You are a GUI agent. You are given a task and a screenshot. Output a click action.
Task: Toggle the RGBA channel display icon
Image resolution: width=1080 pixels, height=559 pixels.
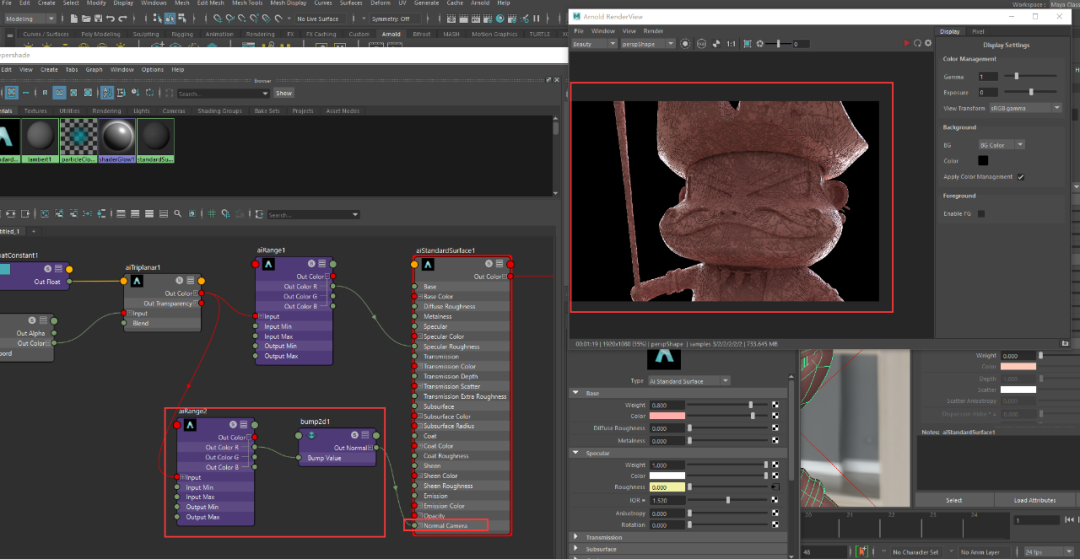pos(701,43)
